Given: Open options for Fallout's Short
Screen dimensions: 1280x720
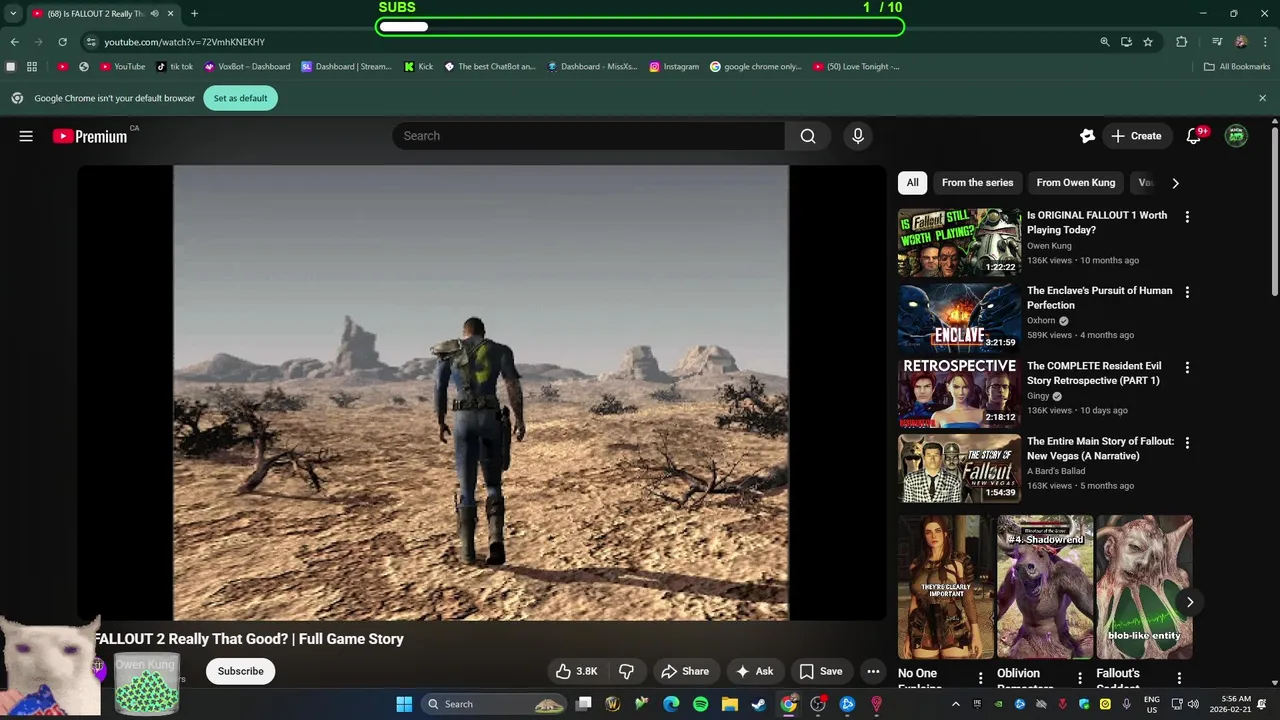Looking at the screenshot, I should tap(1179, 678).
